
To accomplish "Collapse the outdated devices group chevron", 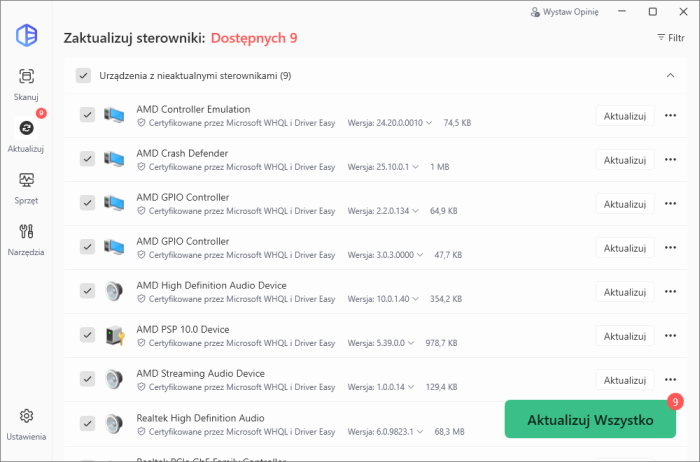I will pos(671,75).
